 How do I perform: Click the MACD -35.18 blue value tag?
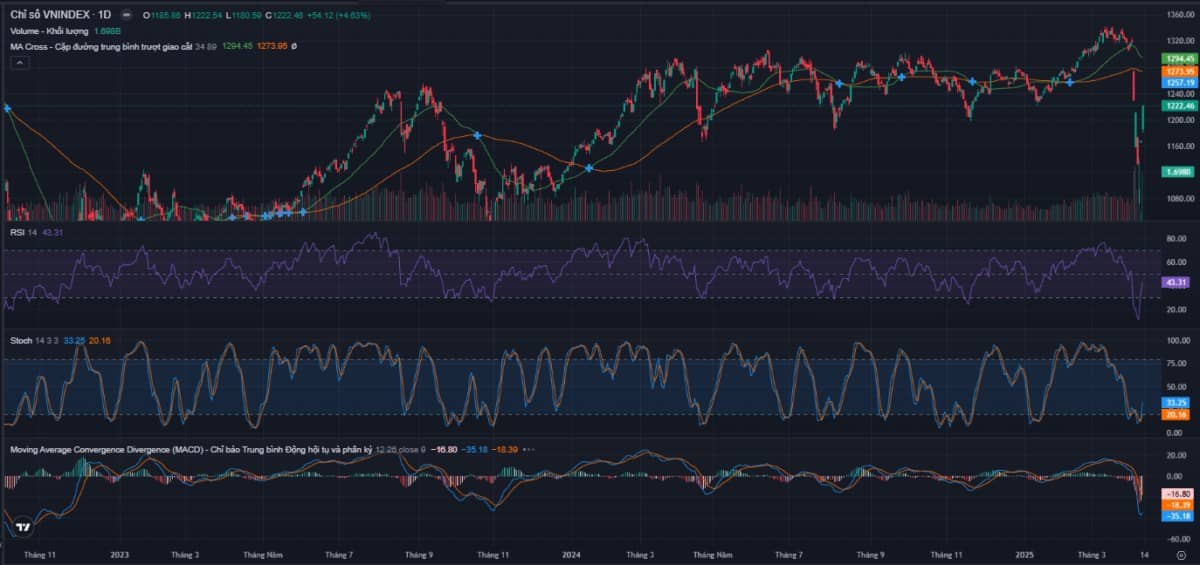pos(1175,517)
